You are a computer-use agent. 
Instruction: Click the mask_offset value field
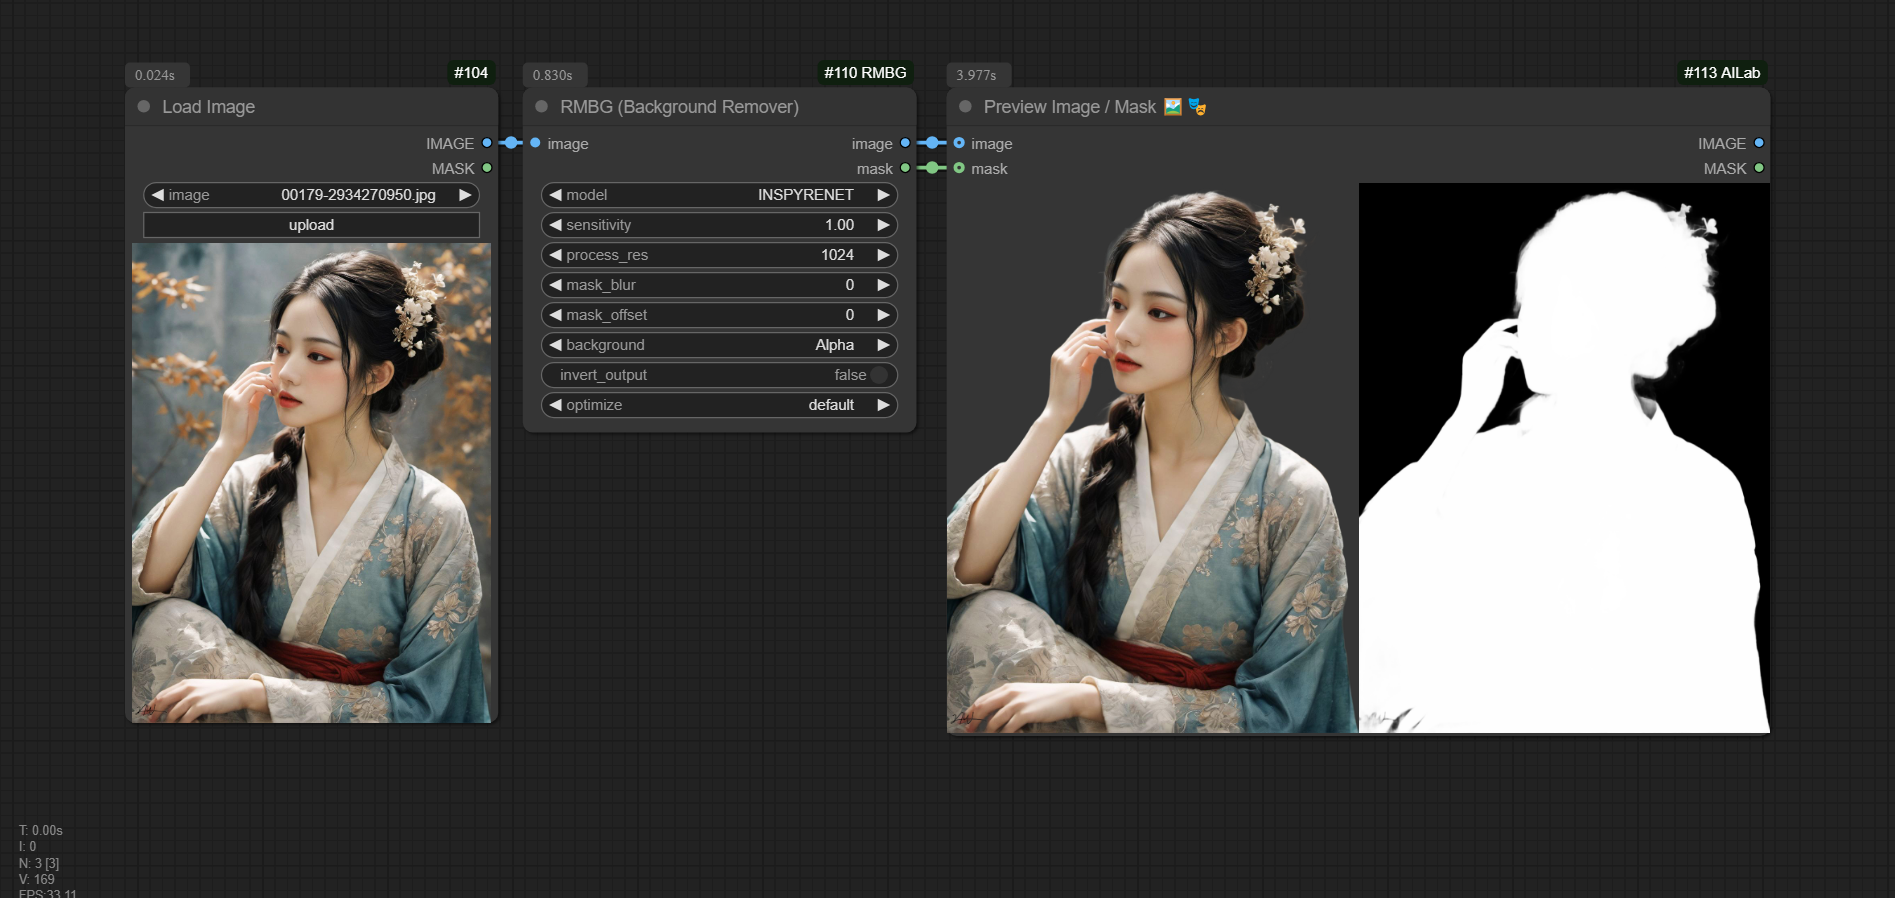(719, 315)
